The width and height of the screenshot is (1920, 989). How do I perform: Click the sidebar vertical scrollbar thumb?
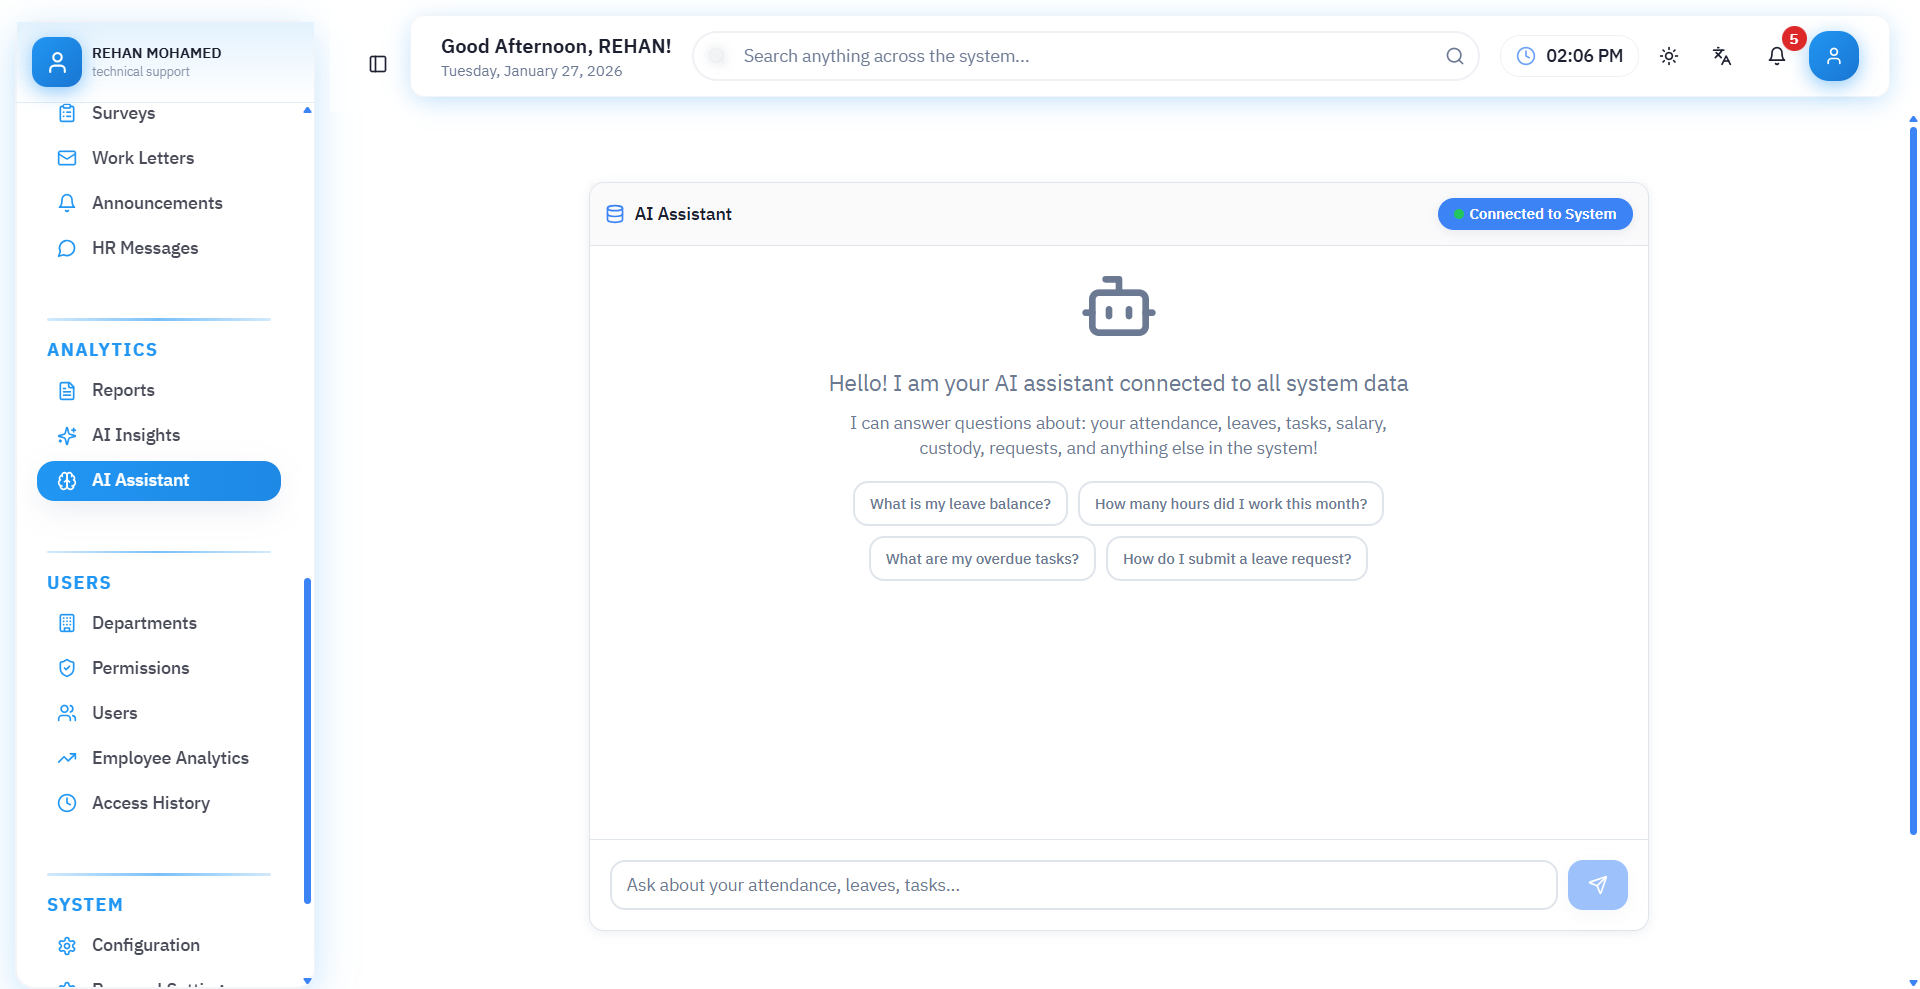tap(307, 740)
